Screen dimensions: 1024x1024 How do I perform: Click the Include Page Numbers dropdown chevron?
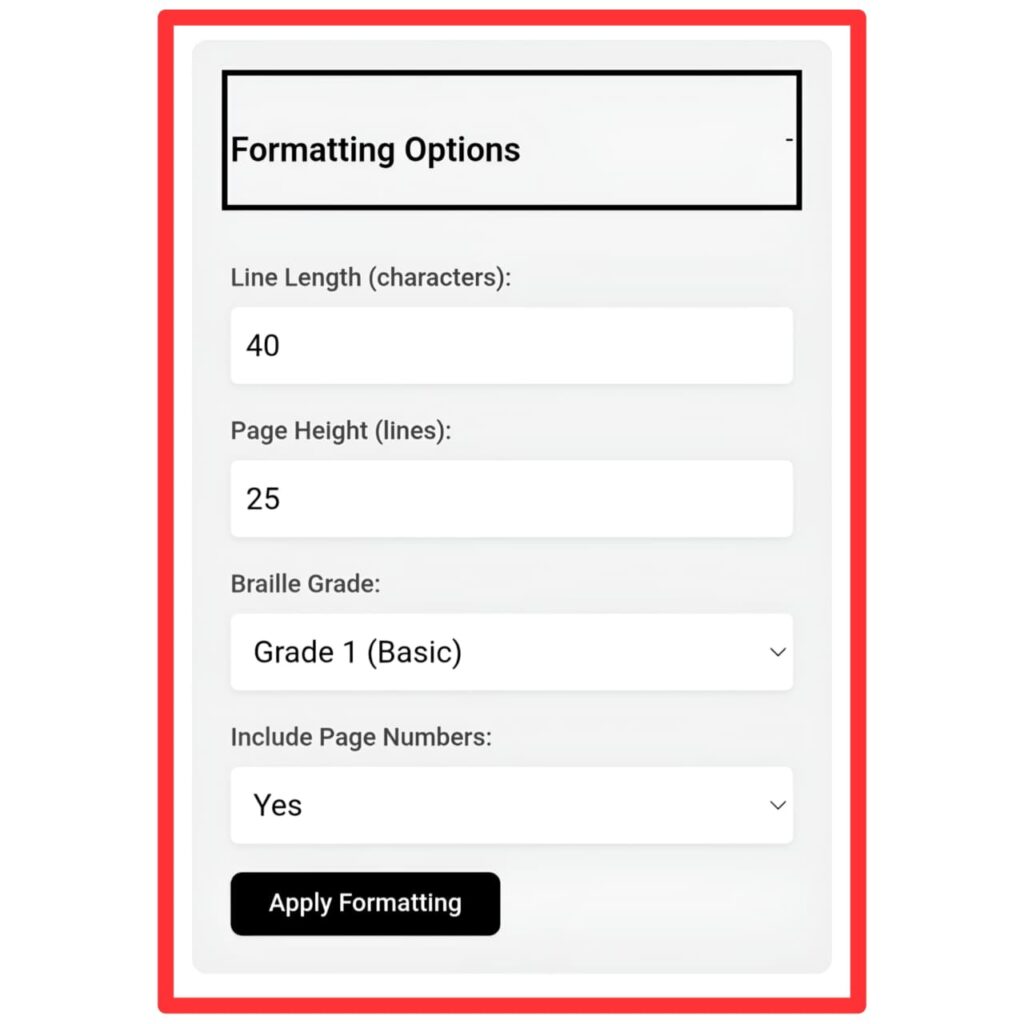778,805
